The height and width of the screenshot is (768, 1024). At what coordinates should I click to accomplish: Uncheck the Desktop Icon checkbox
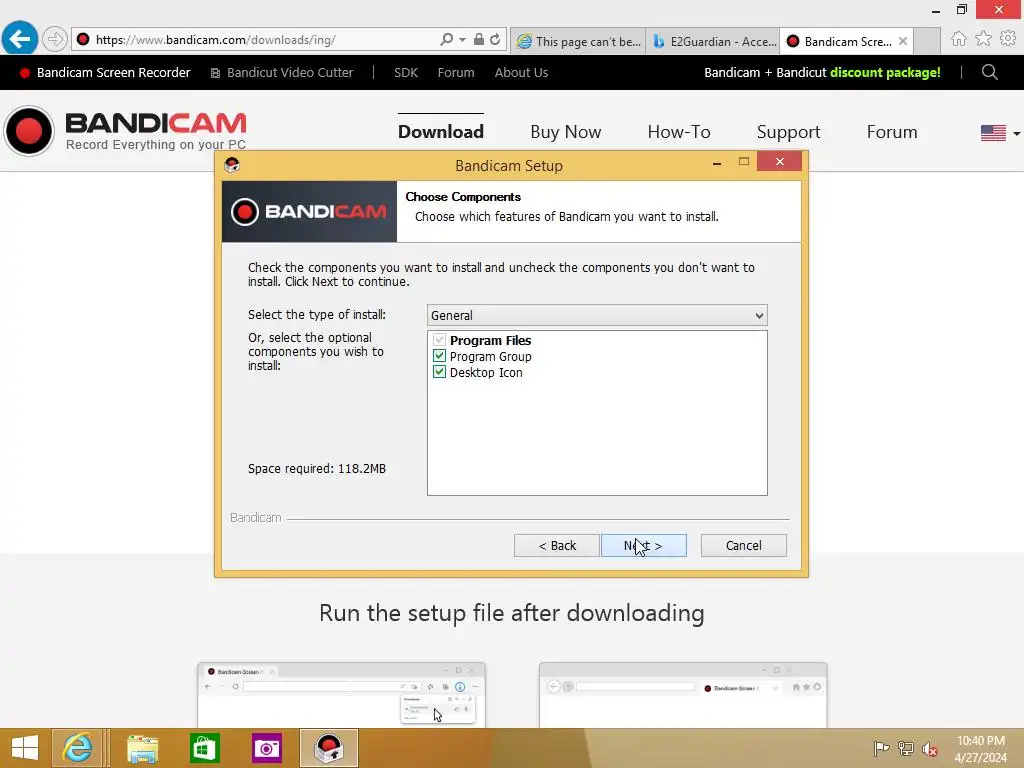pos(439,372)
